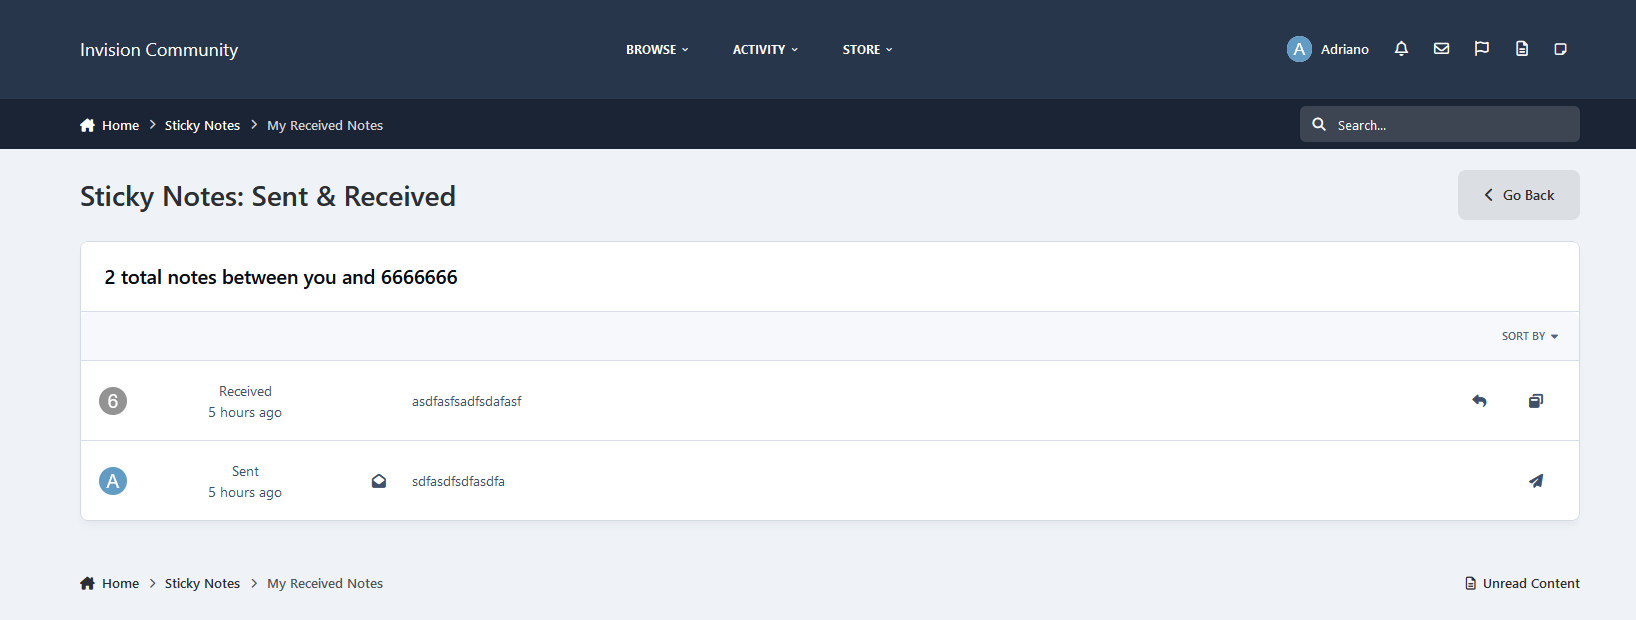Viewport: 1636px width, 620px height.
Task: Expand the Sort By dropdown
Action: click(1529, 336)
